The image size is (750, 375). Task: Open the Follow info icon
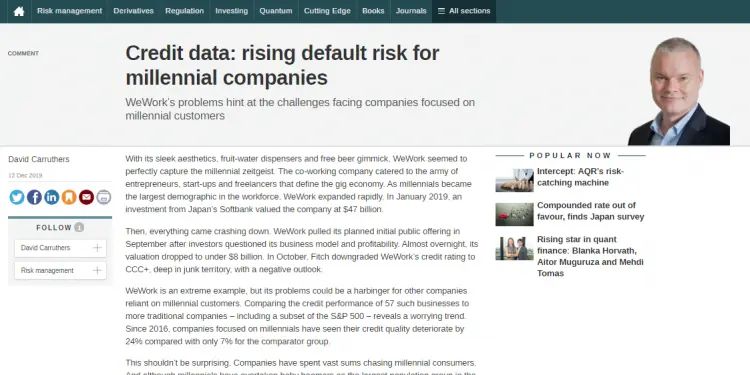(79, 228)
